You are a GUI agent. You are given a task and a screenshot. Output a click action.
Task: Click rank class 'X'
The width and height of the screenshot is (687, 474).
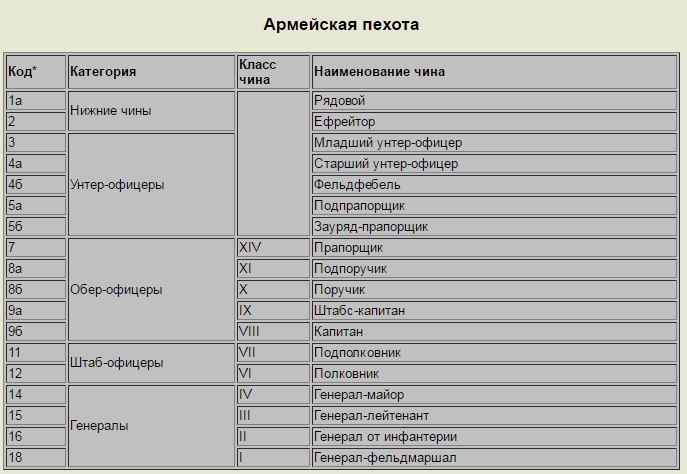coord(273,290)
